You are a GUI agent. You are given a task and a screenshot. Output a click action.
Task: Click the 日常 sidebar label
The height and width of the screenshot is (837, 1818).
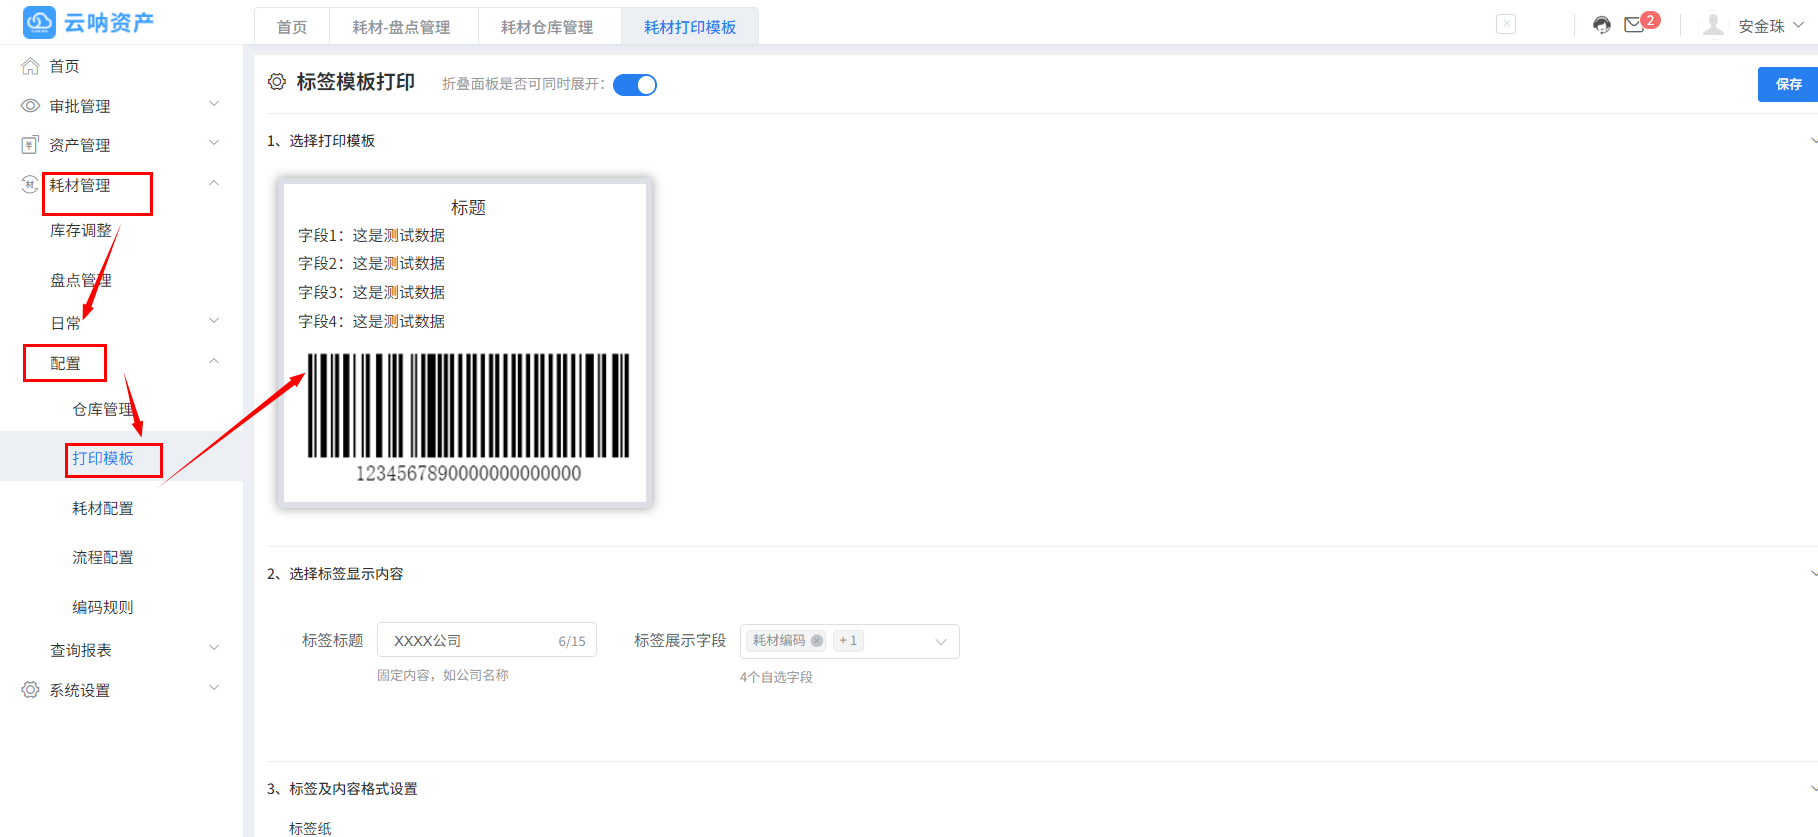click(65, 324)
